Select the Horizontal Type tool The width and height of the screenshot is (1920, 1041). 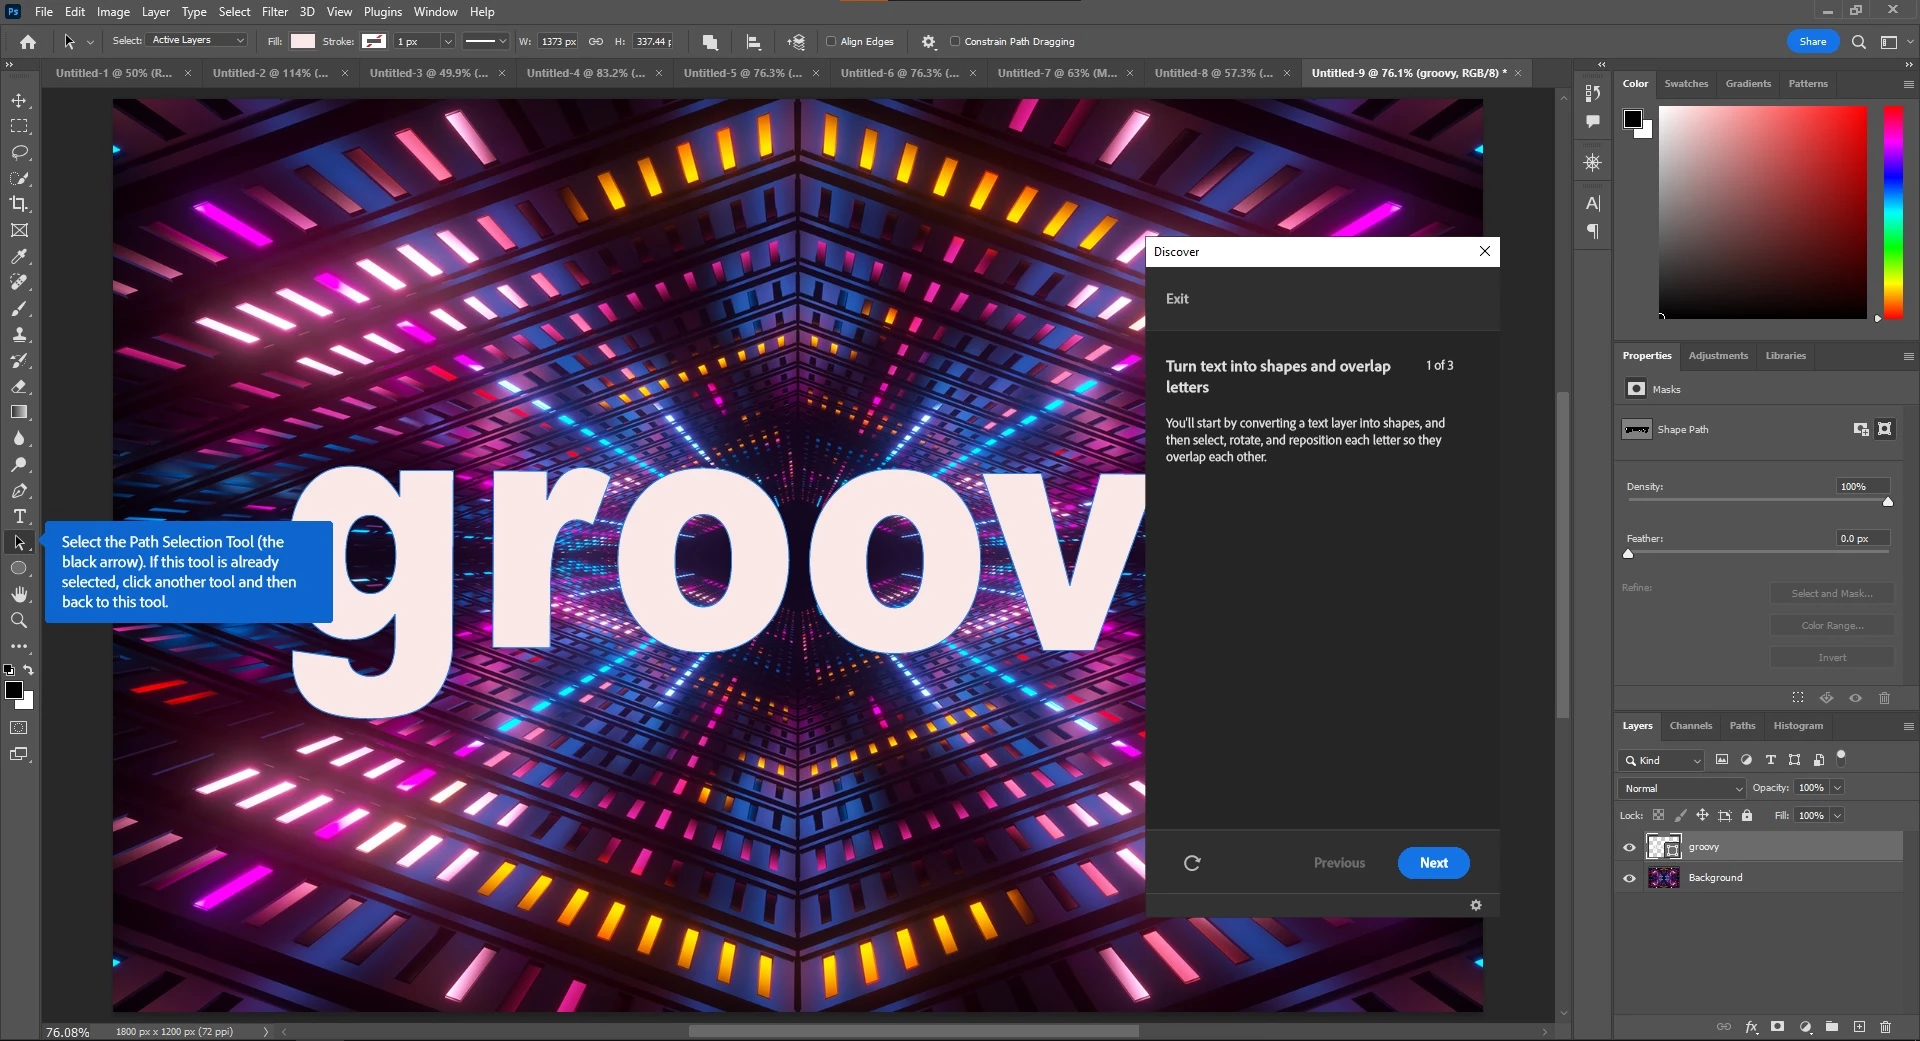[19, 517]
